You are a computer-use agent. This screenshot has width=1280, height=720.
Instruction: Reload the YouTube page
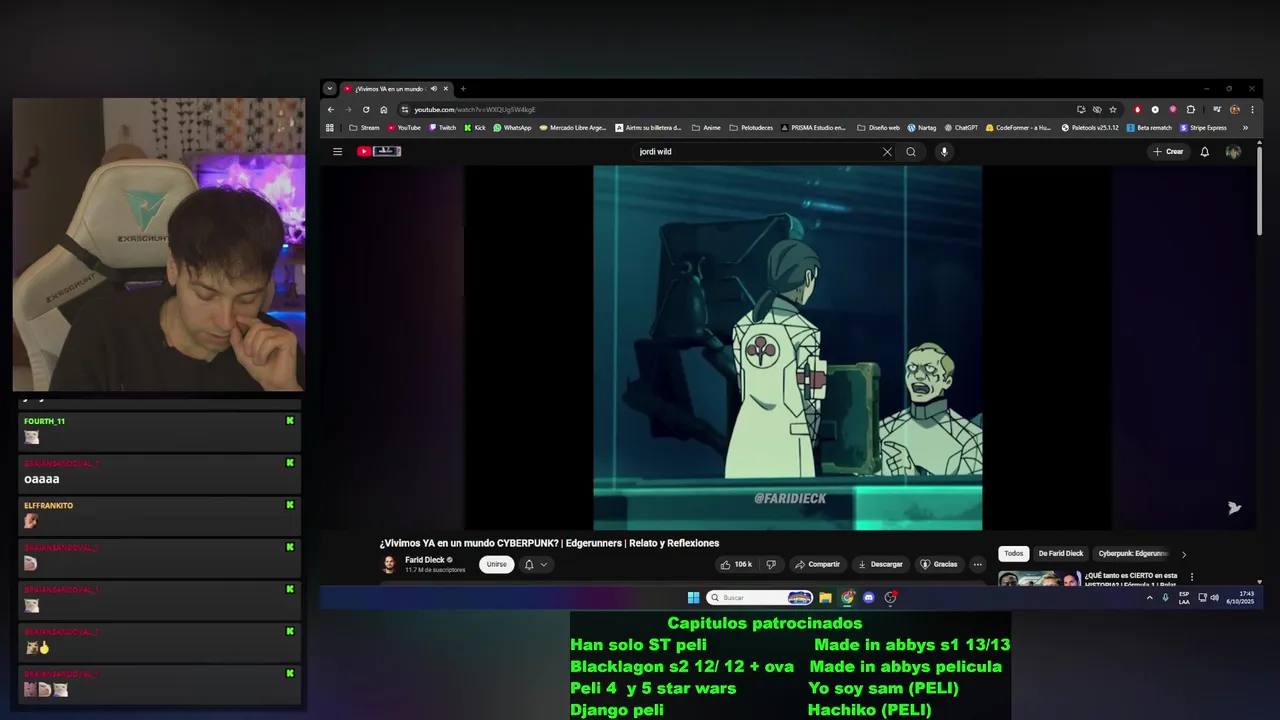366,109
